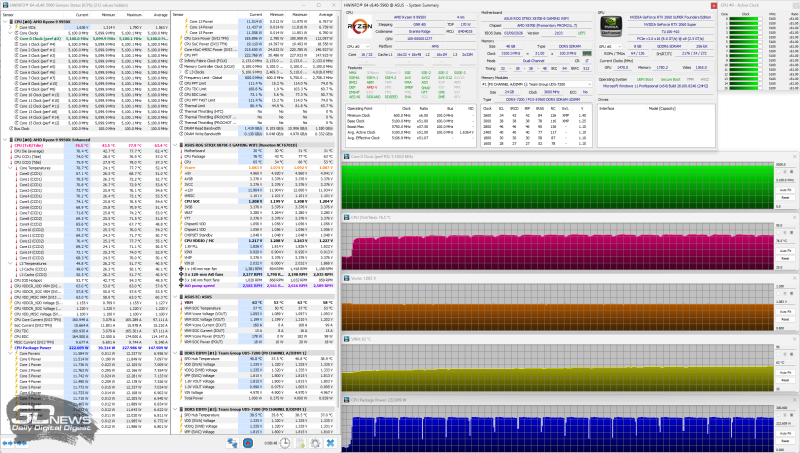Click the green Core 0 Clock graph area
The image size is (800, 453).
click(558, 186)
